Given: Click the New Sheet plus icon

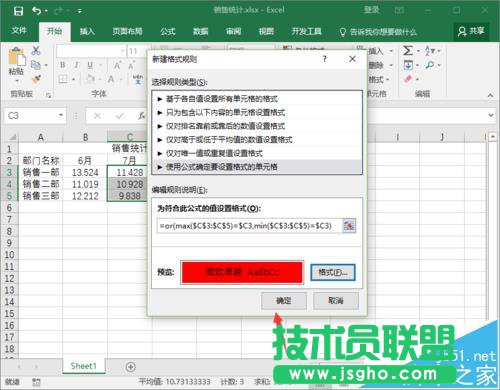Looking at the screenshot, I should (x=131, y=367).
